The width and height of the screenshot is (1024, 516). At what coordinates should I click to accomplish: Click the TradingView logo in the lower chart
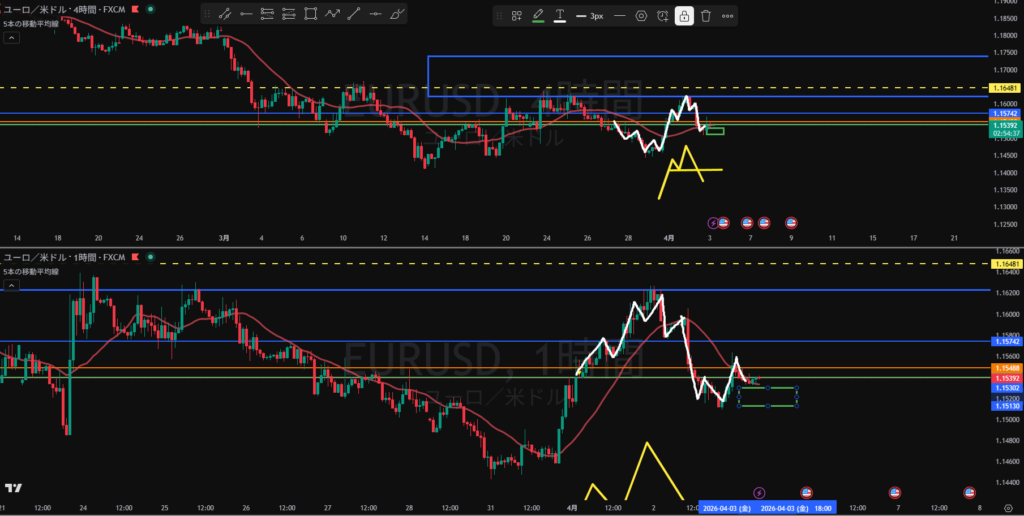pos(14,488)
